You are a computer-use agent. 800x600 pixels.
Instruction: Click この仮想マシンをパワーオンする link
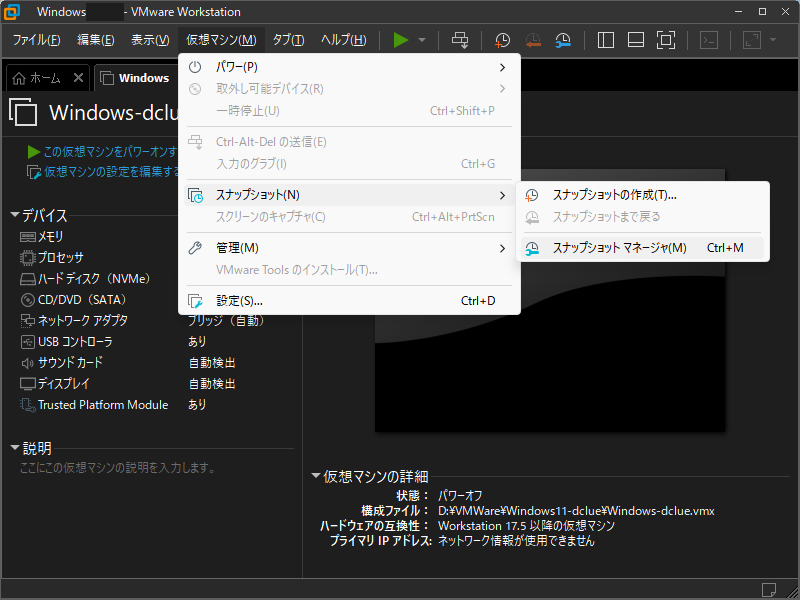(x=110, y=152)
